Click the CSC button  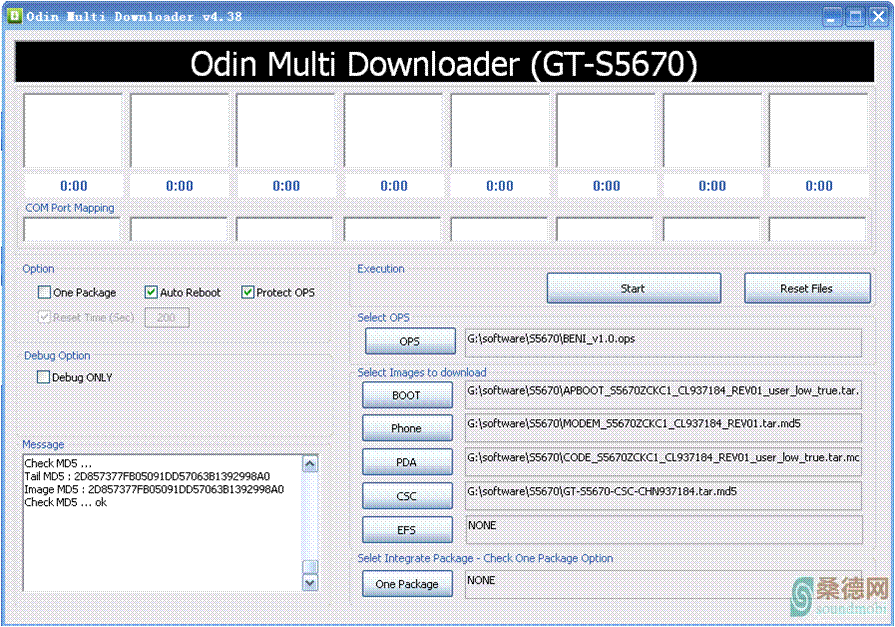(407, 496)
